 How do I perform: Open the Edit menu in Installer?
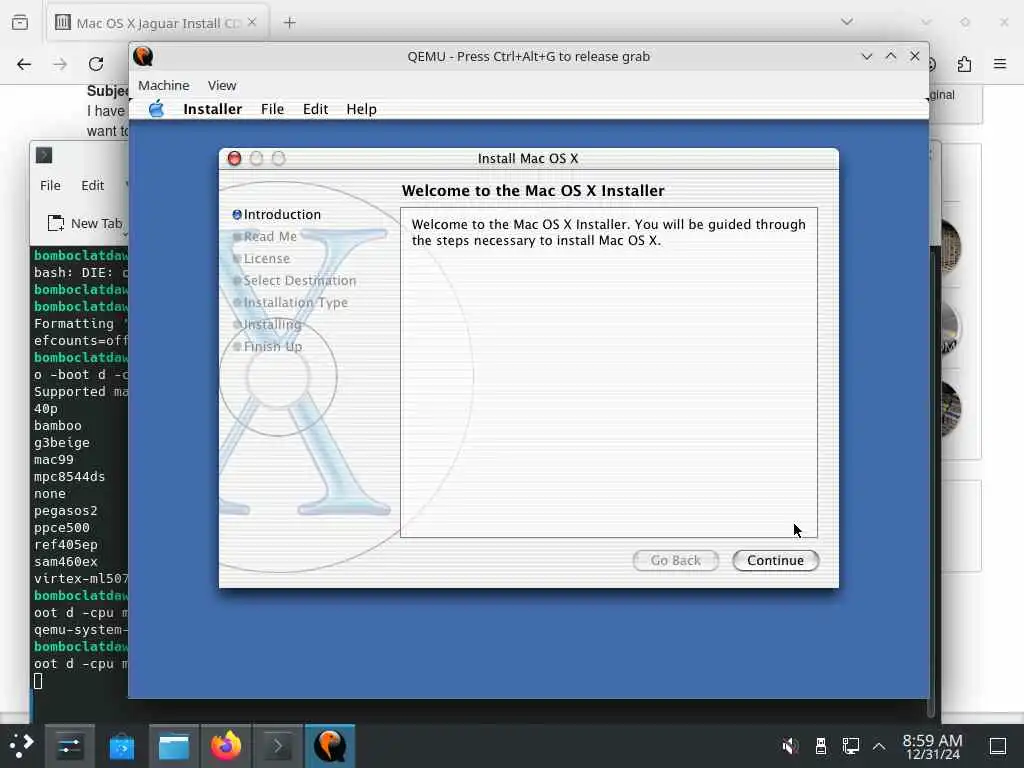(315, 109)
